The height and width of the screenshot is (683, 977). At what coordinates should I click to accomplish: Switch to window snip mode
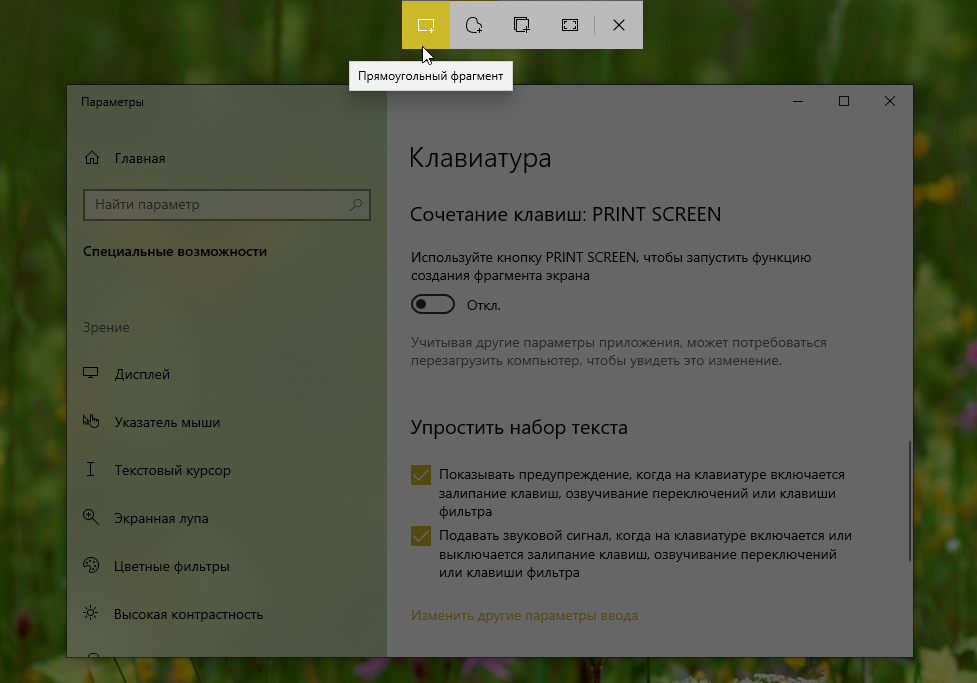(522, 25)
